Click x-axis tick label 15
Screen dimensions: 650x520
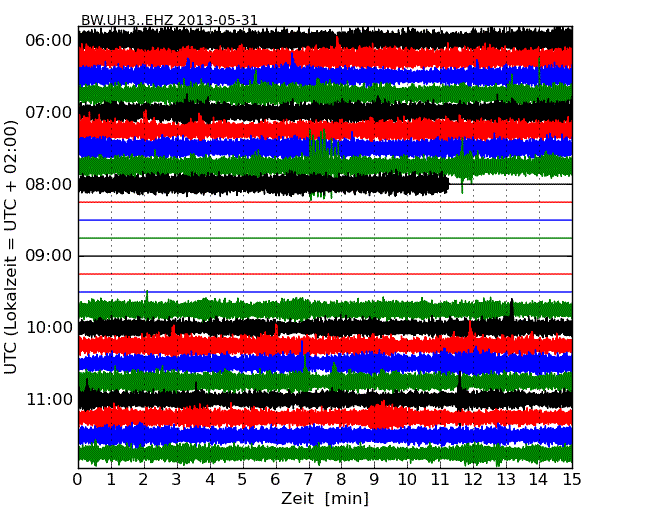[572, 479]
